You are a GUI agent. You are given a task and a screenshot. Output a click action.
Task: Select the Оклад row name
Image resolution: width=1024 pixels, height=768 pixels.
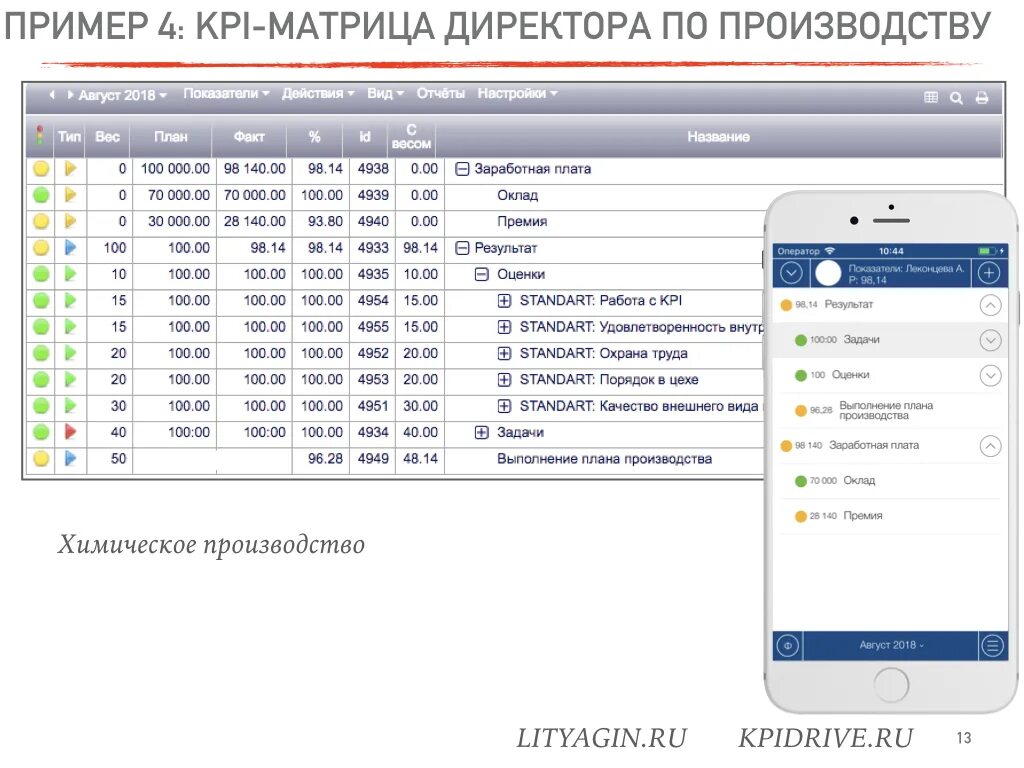517,195
